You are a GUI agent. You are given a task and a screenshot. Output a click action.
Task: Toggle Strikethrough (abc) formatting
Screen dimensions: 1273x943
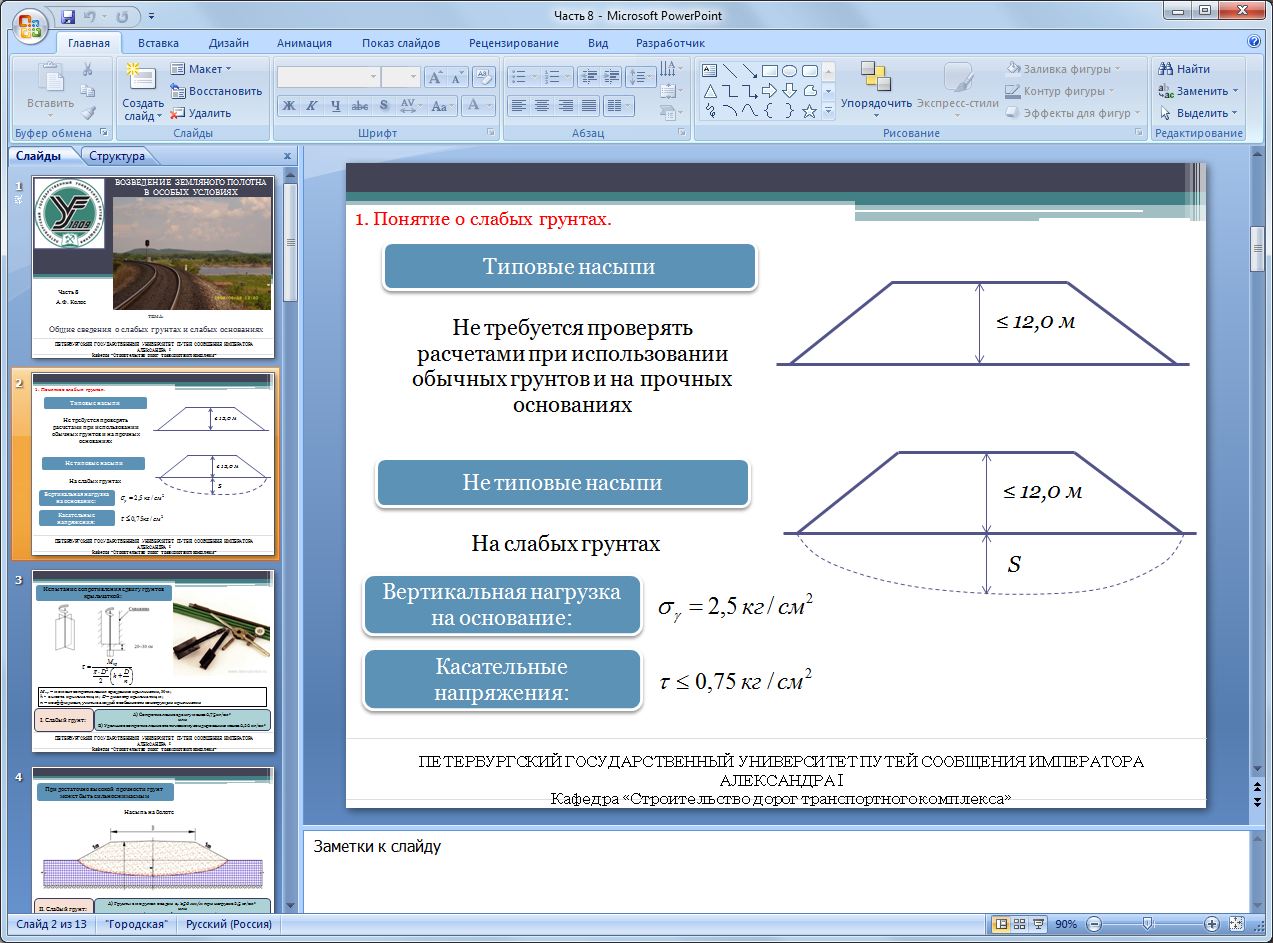[360, 105]
